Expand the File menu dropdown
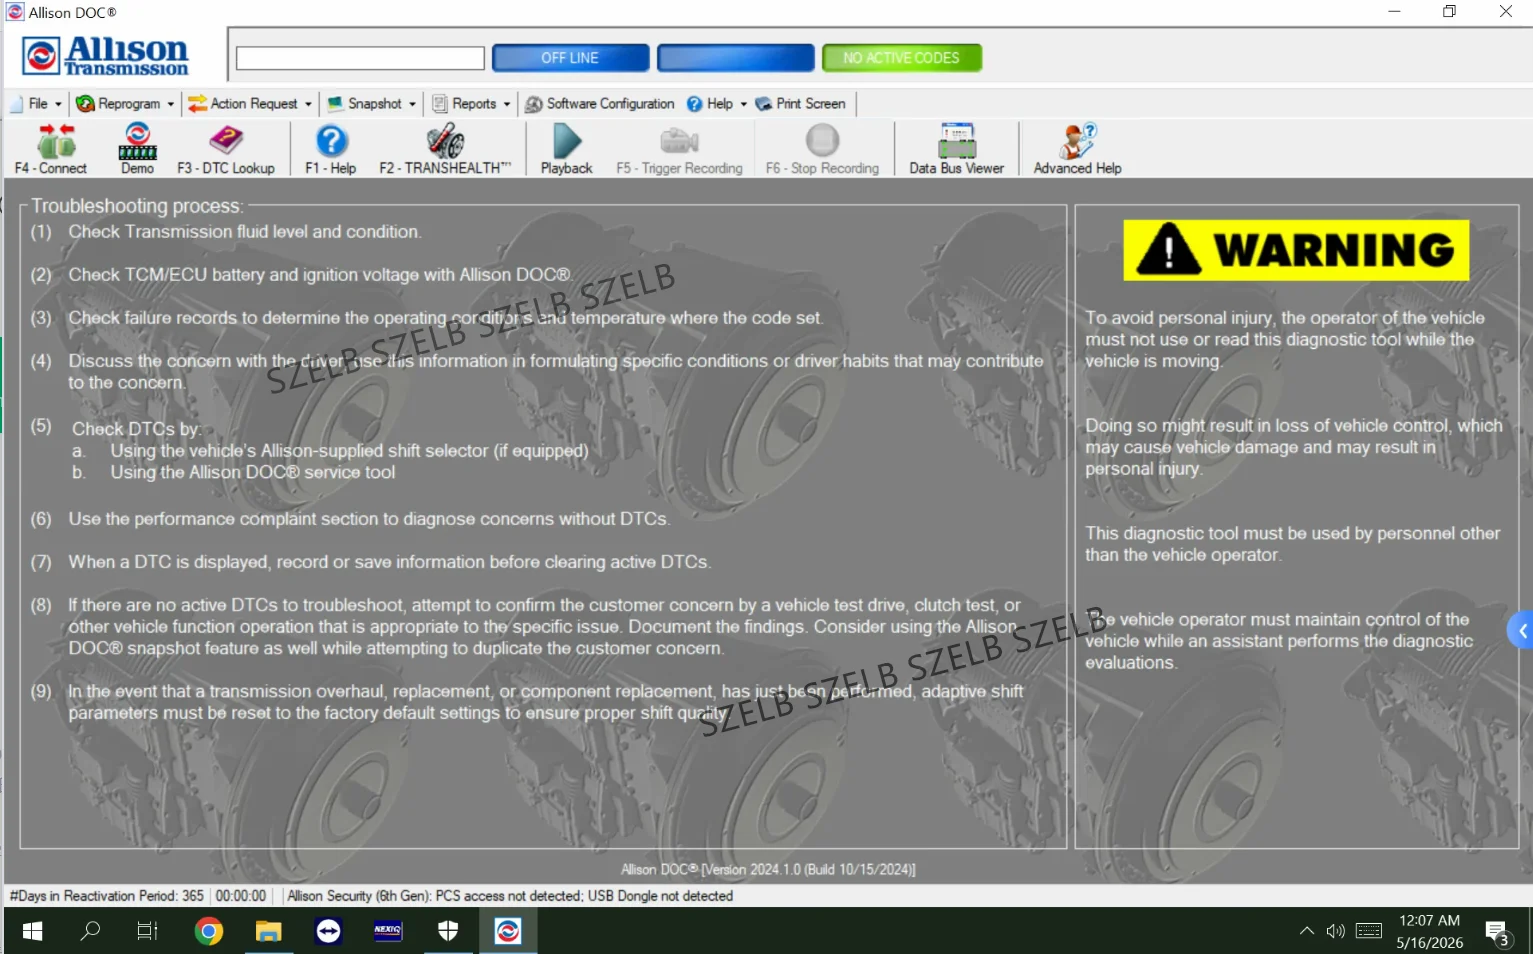Screen dimensions: 1533x954 (x=38, y=104)
